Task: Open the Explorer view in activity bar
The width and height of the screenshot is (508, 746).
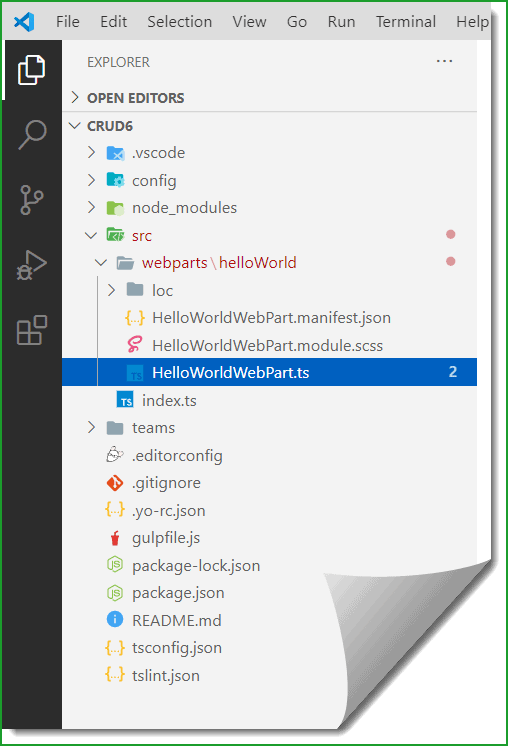Action: (31, 70)
